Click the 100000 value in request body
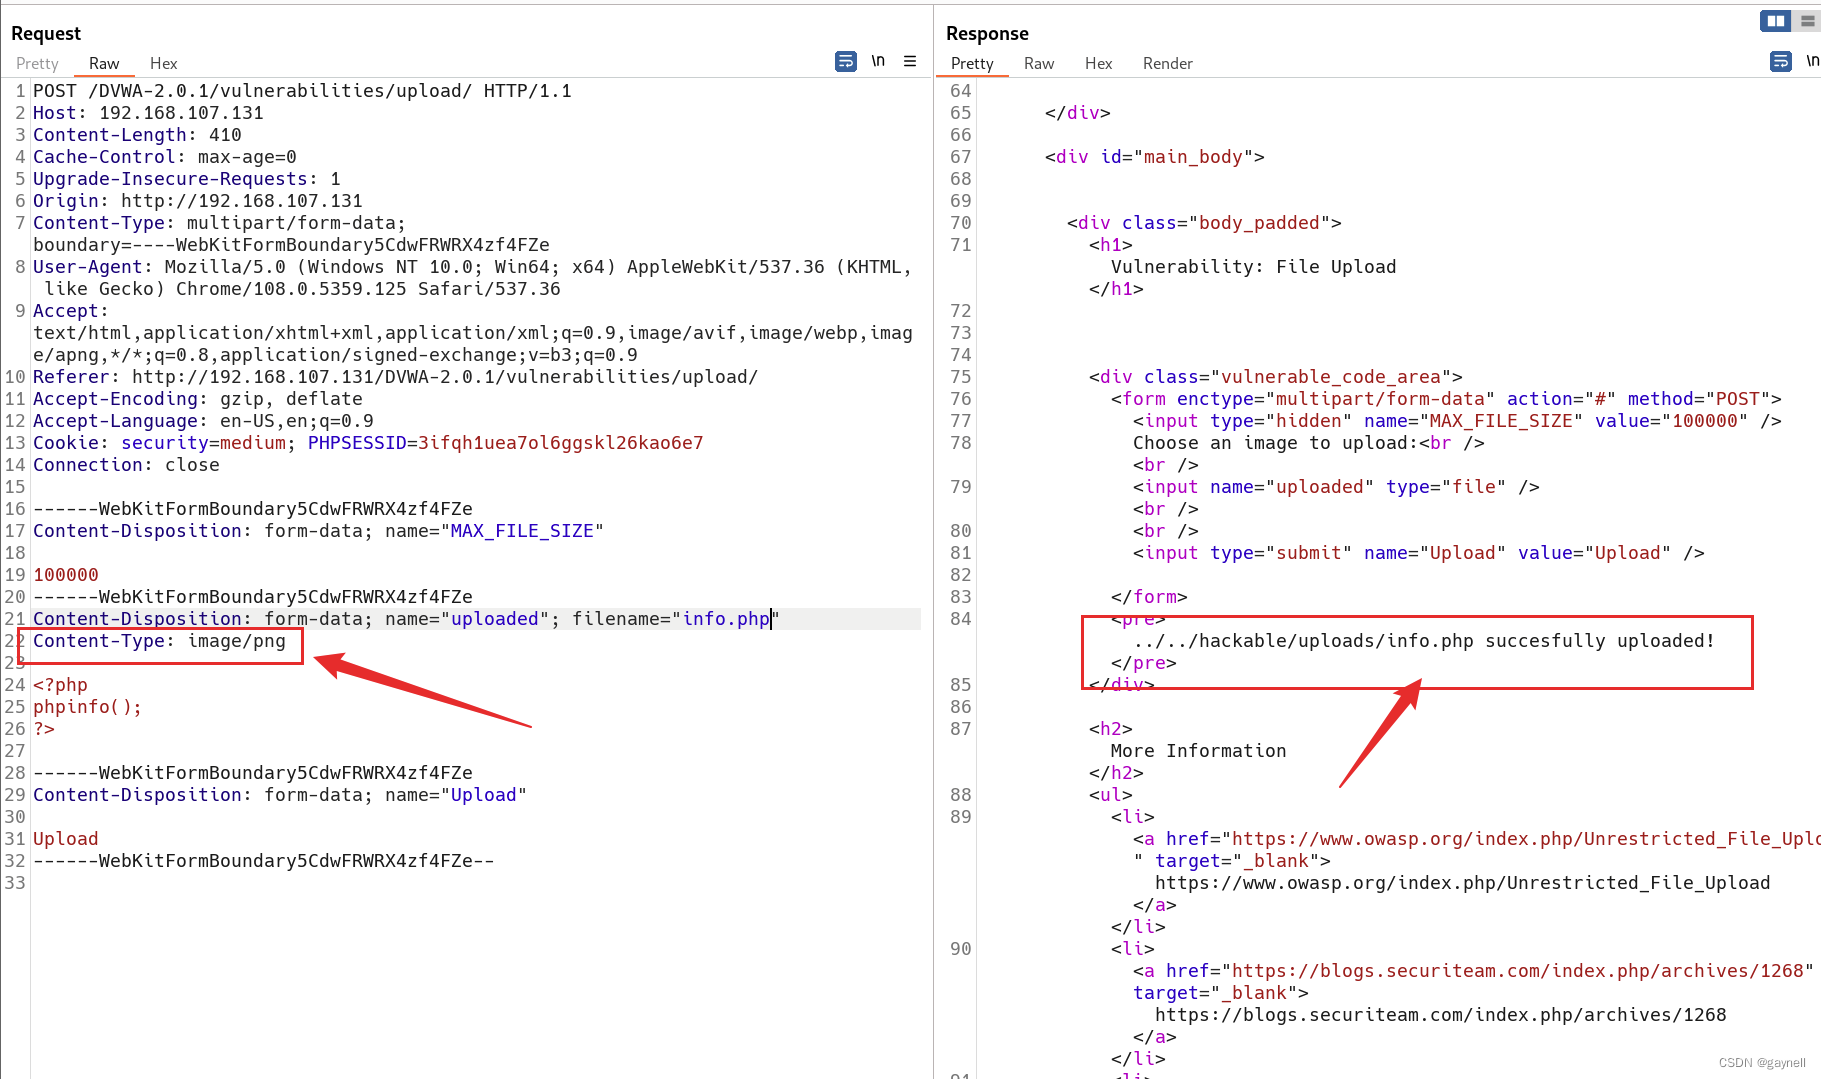Viewport: 1821px width, 1079px height. tap(66, 575)
